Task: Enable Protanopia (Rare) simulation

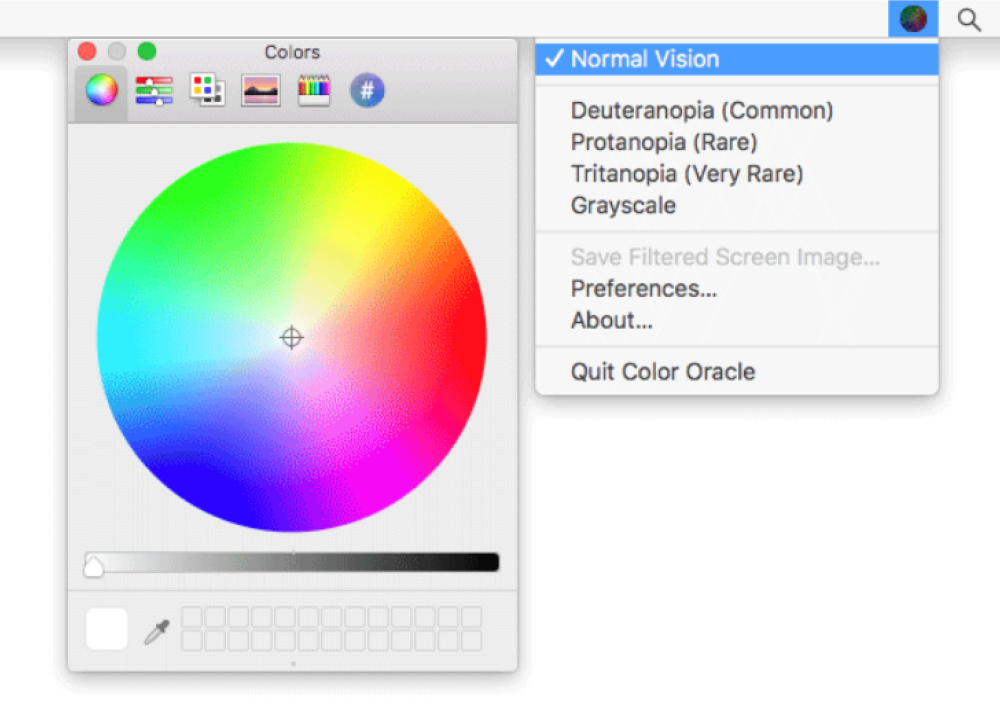Action: [664, 142]
